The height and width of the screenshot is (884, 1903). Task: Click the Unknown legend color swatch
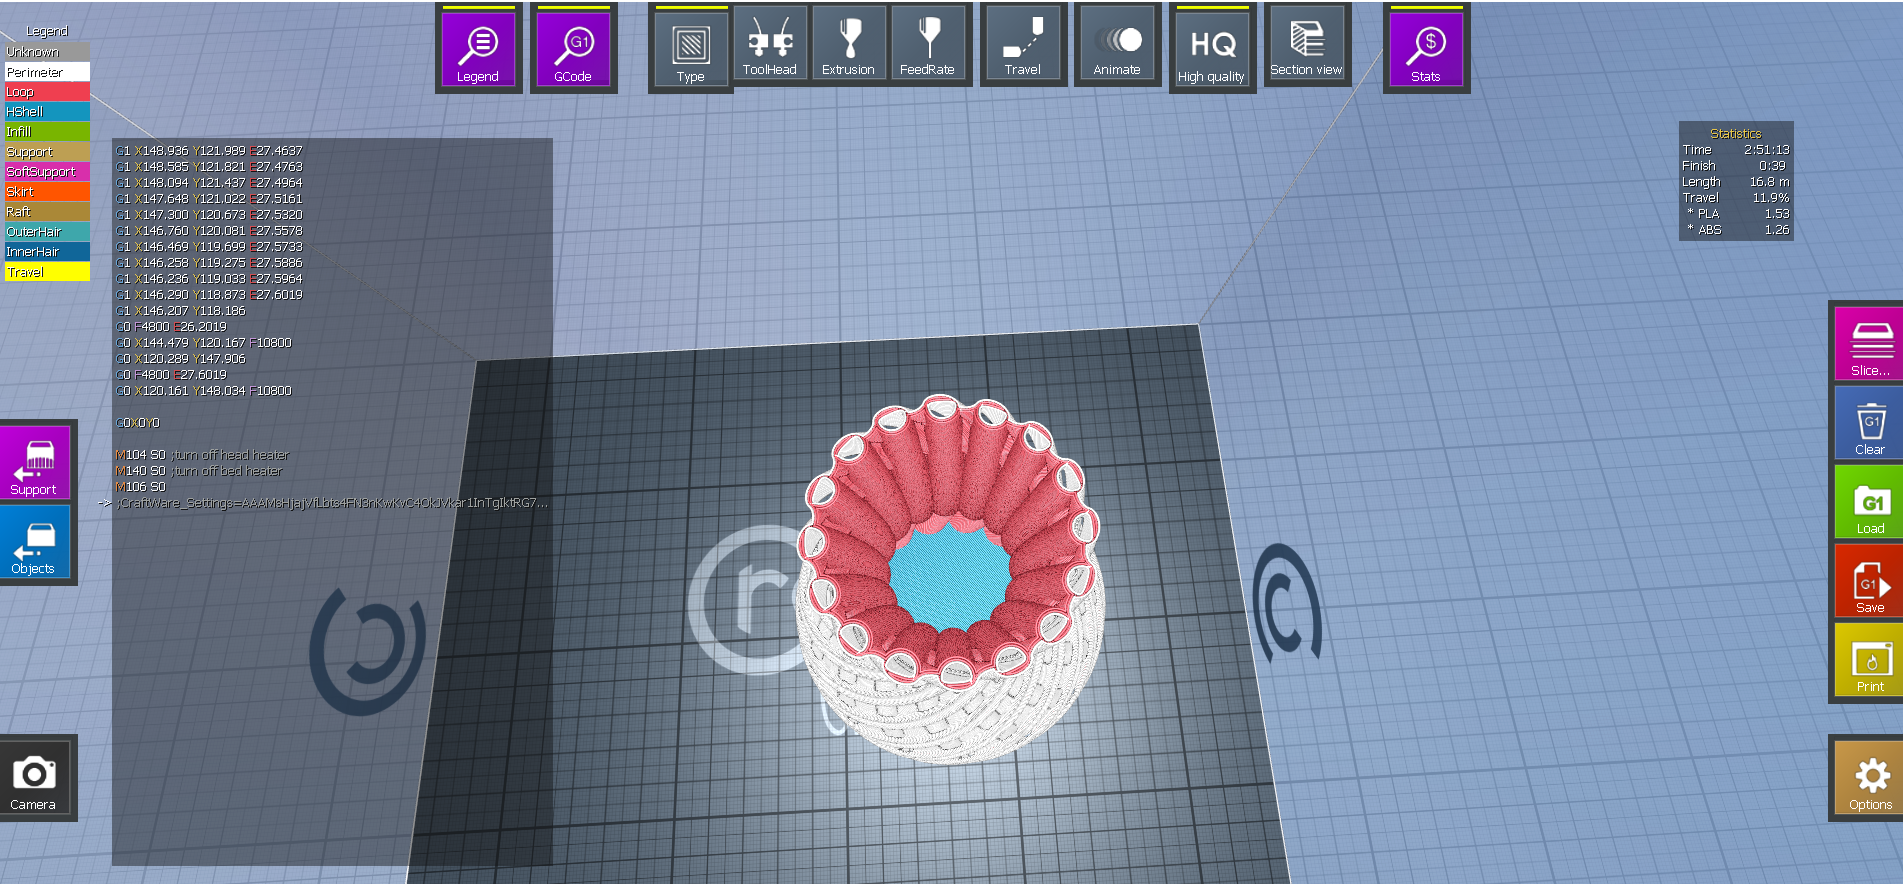point(47,52)
